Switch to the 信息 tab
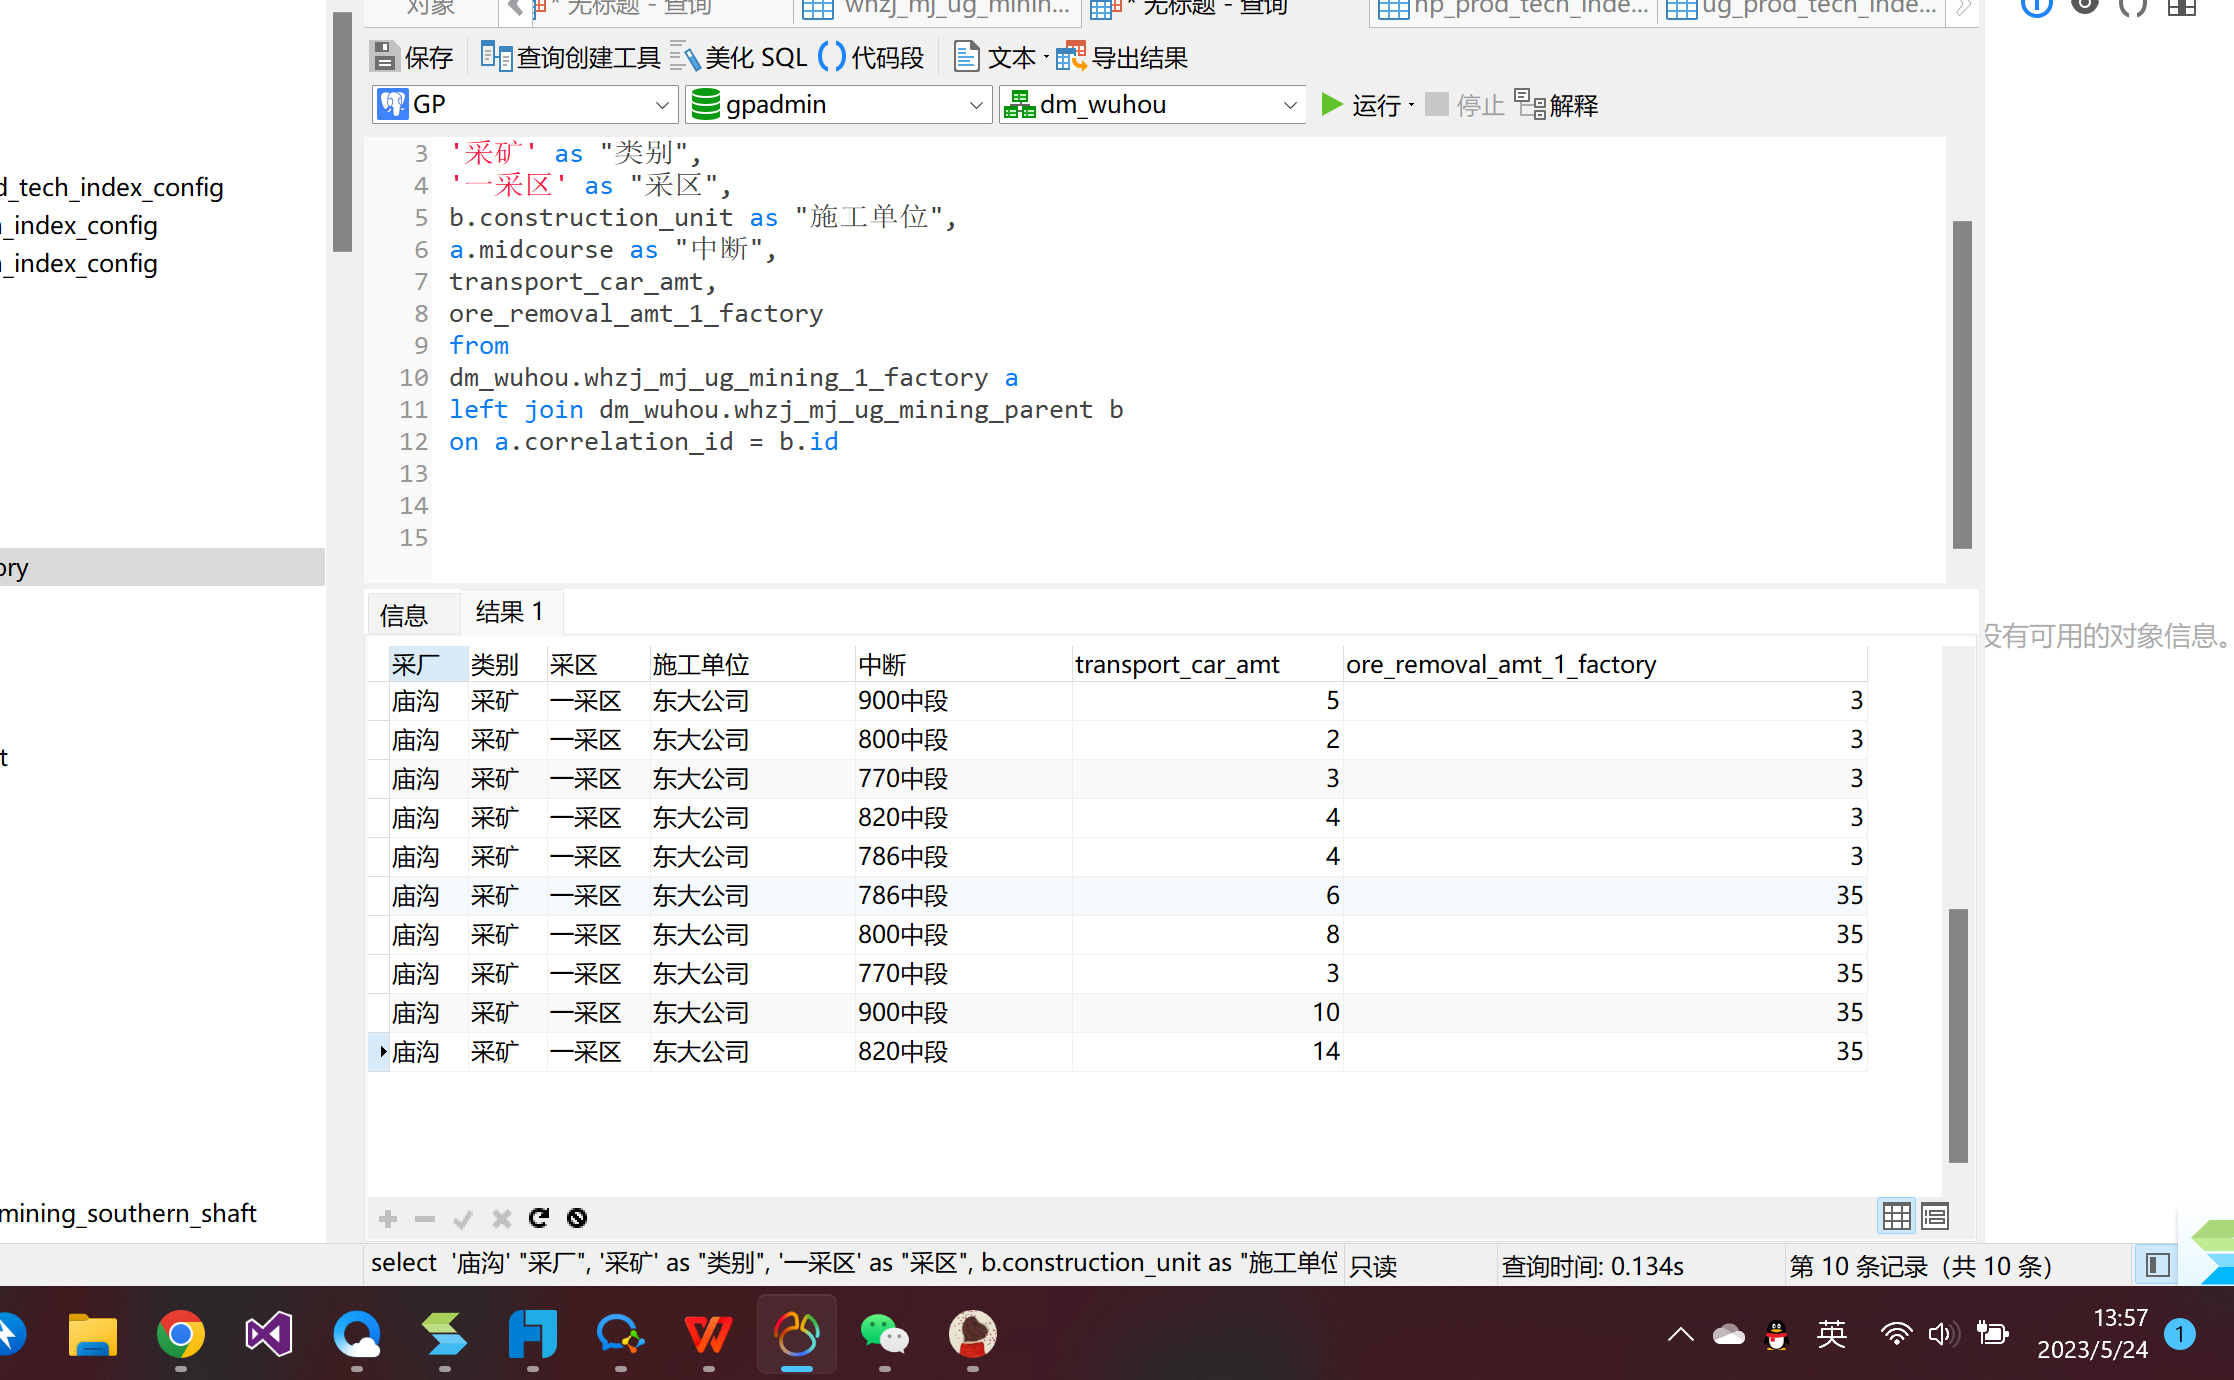Image resolution: width=2234 pixels, height=1380 pixels. click(404, 614)
